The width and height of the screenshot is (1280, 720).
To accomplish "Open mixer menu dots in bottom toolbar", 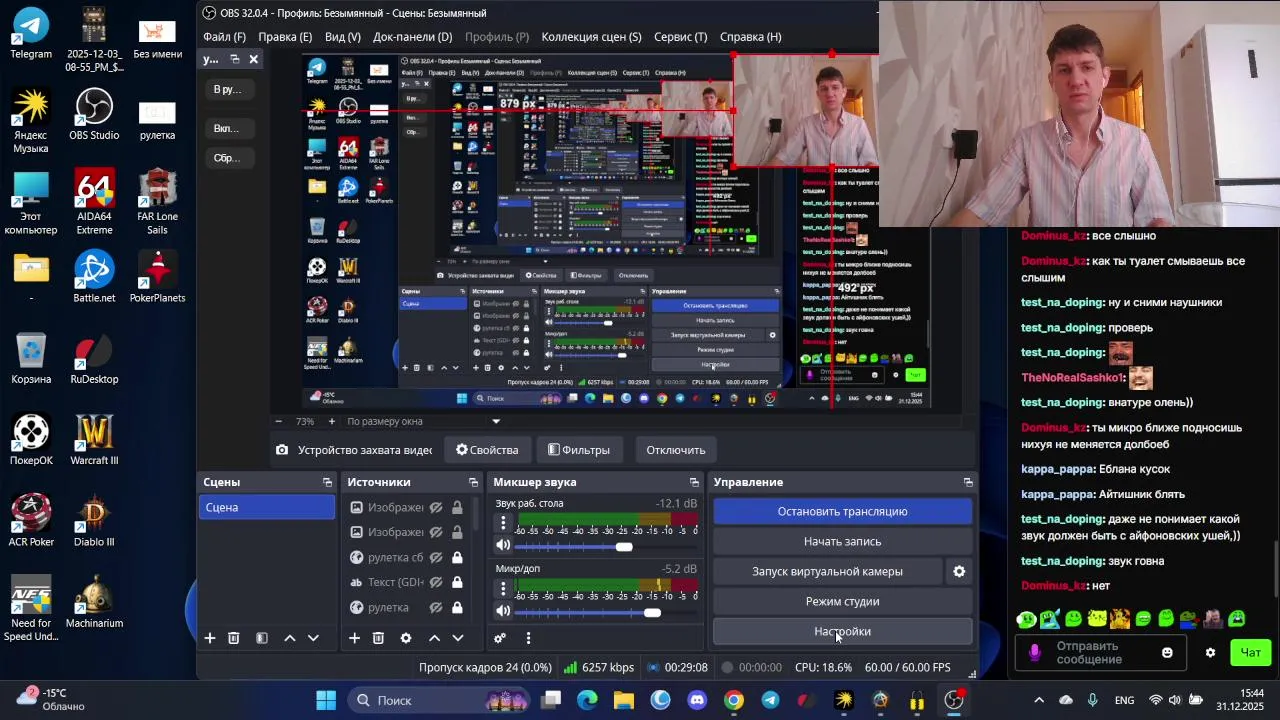I will coord(528,638).
